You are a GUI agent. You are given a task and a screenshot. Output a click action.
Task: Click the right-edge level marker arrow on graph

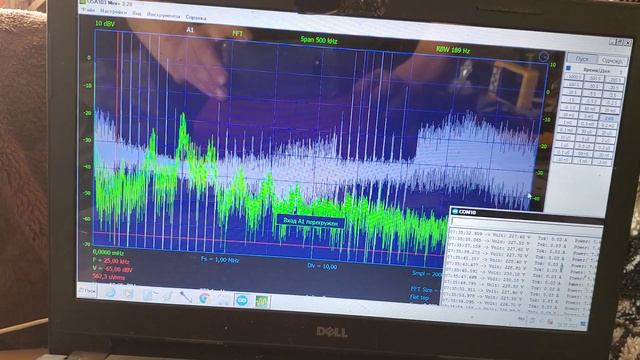(530, 196)
